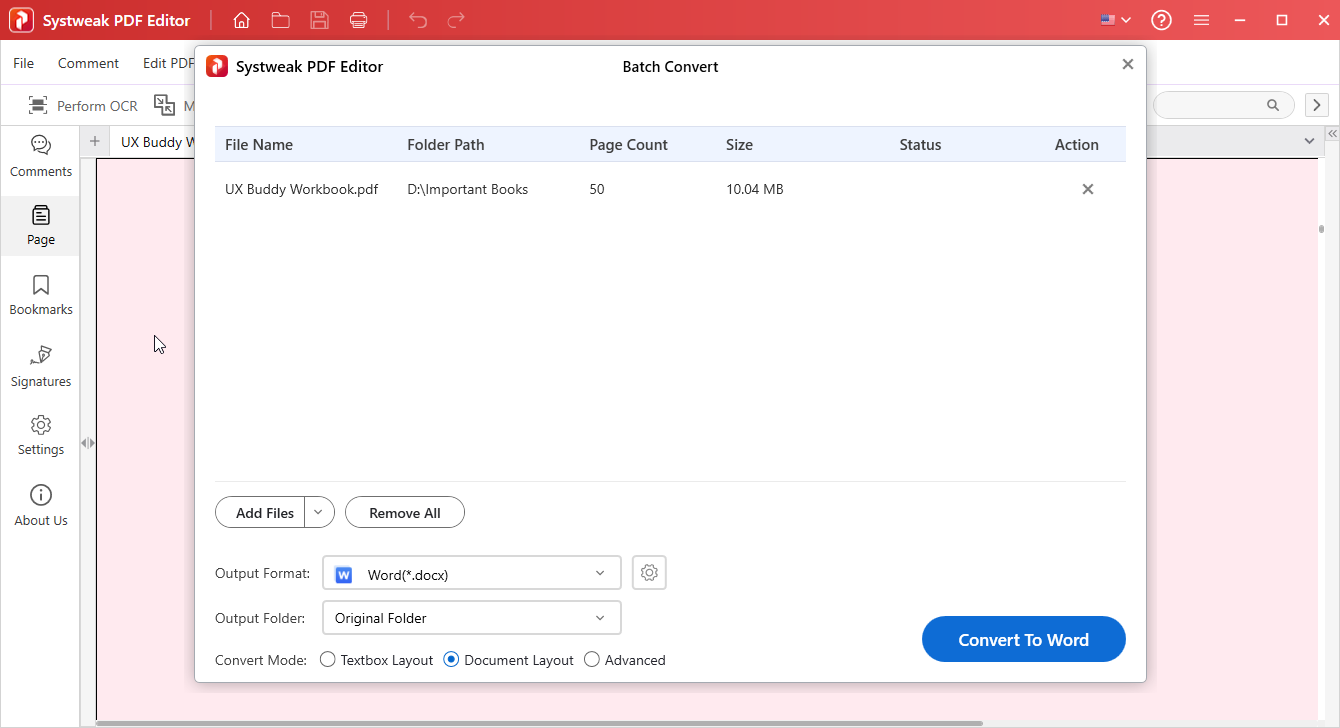Open the Signatures panel
1340x728 pixels.
click(x=40, y=365)
